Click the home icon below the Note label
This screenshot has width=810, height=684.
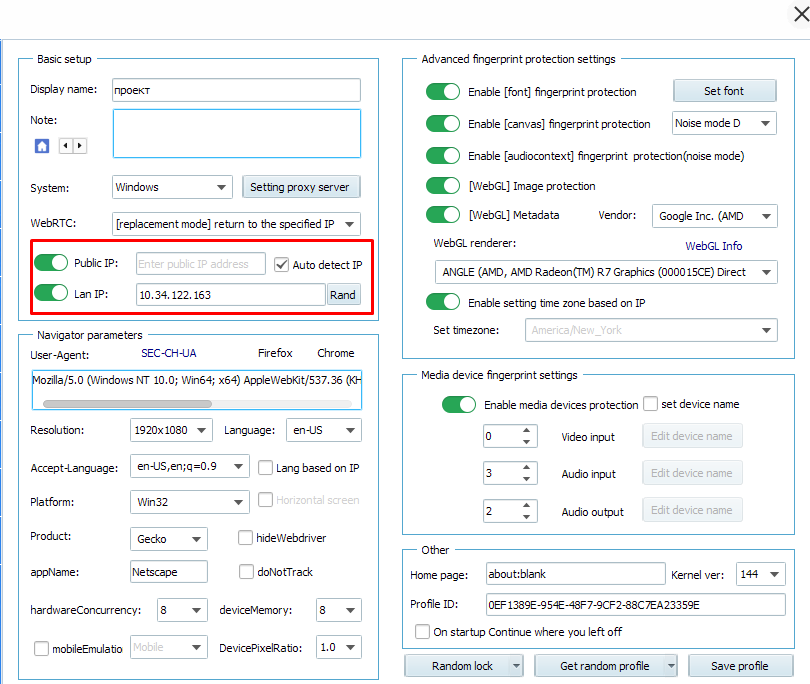40,144
